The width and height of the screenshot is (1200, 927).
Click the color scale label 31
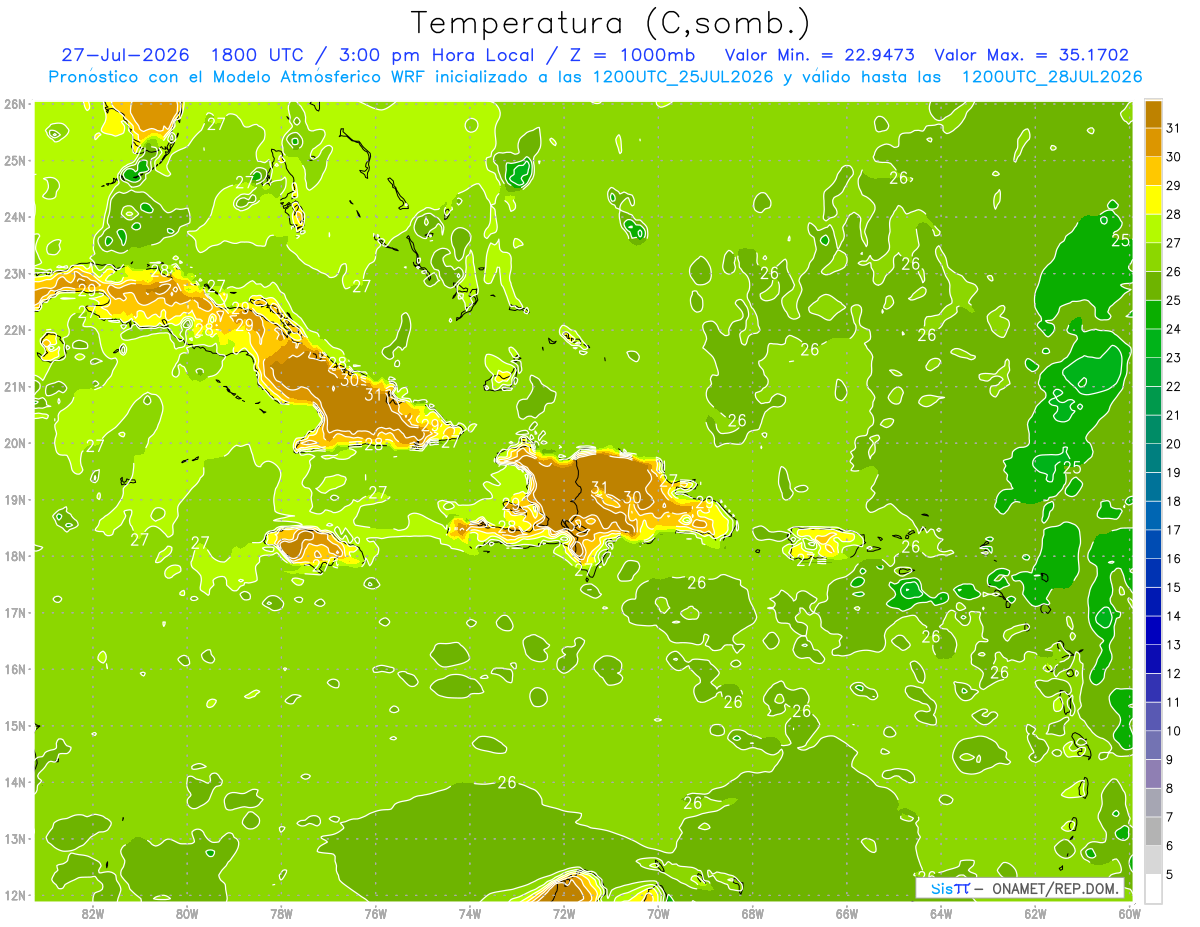tap(1174, 128)
